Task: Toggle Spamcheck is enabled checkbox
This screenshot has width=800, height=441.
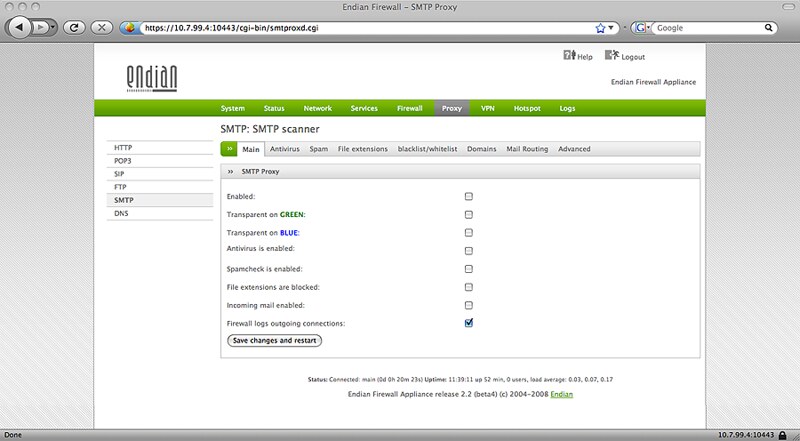Action: coord(468,269)
